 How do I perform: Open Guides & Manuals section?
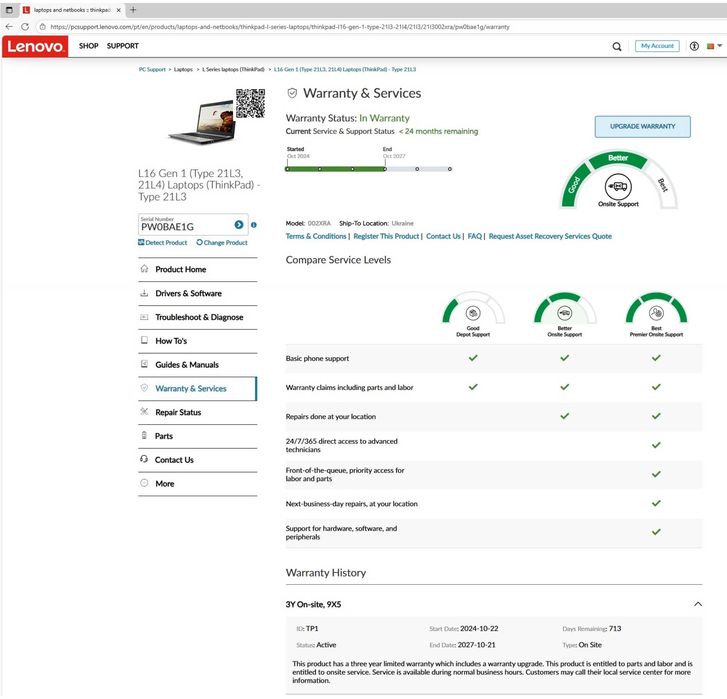198,365
